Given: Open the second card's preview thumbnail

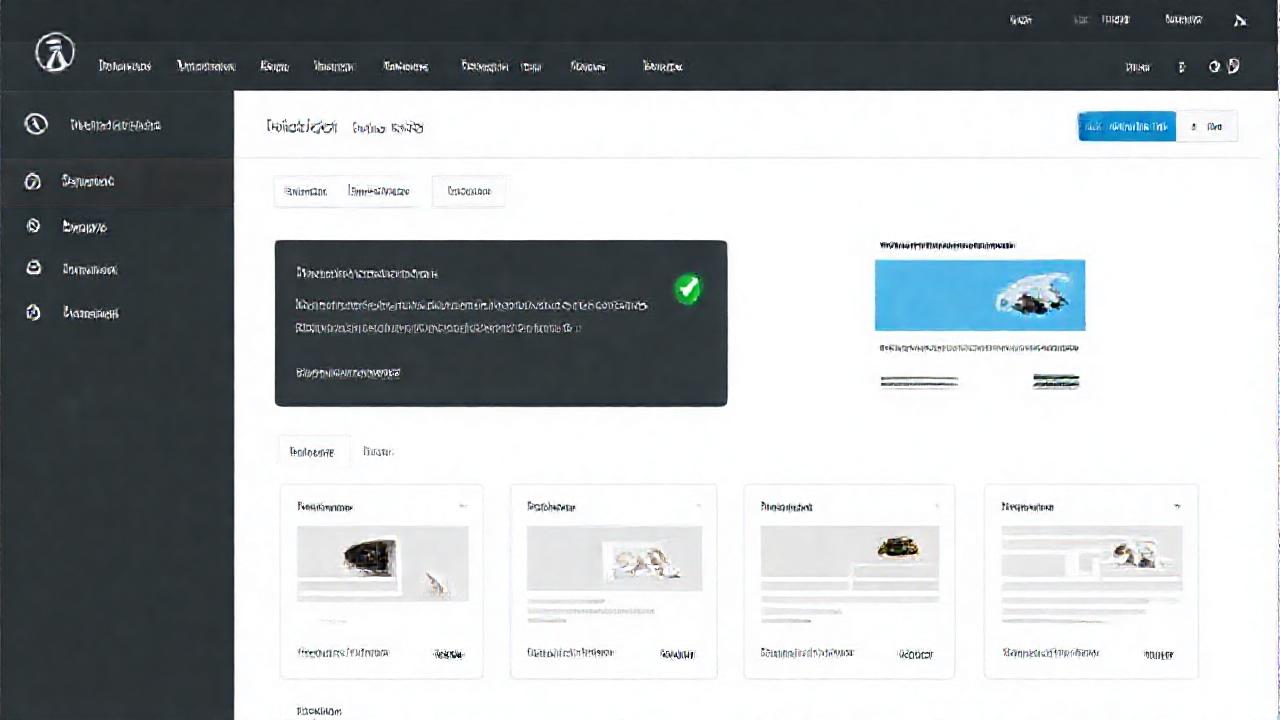Looking at the screenshot, I should point(614,558).
